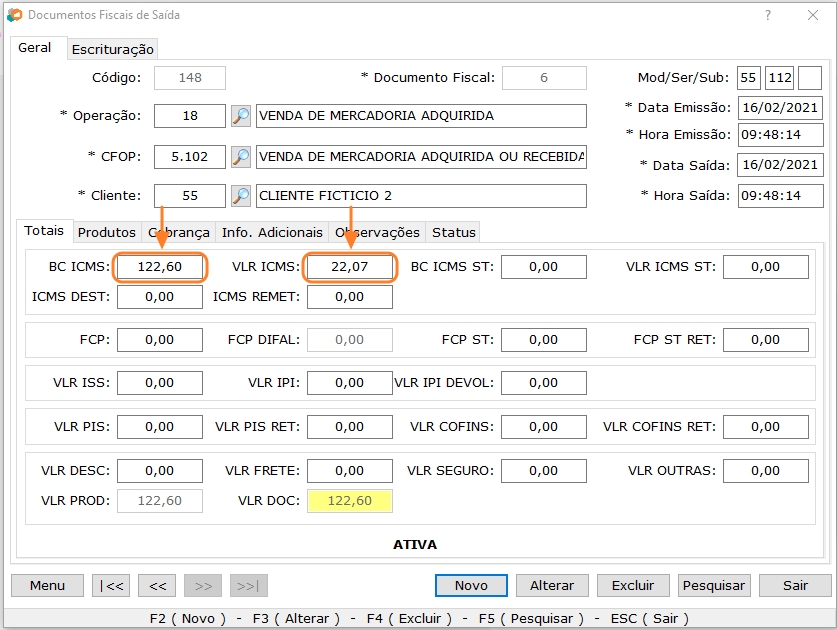Click the yellow VLR DOC field

(x=350, y=501)
